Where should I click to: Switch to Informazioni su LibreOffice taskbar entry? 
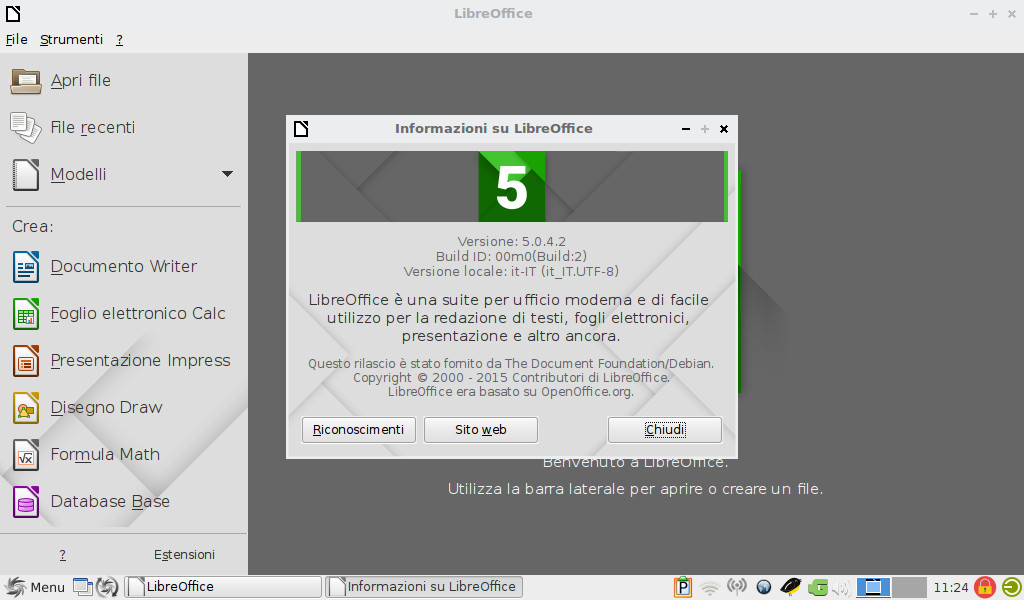point(424,587)
